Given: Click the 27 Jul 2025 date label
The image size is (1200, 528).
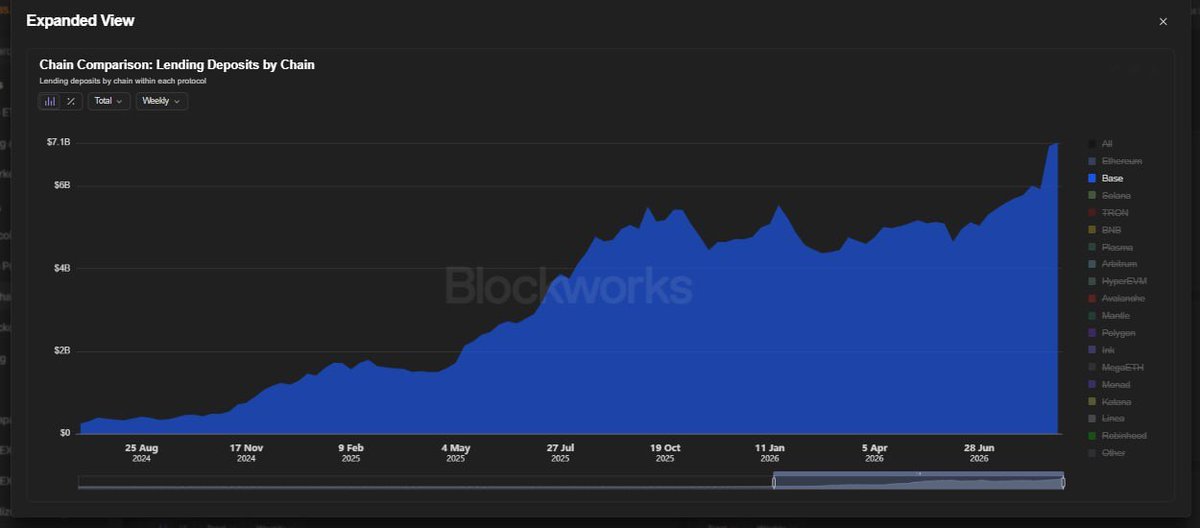Looking at the screenshot, I should point(560,453).
